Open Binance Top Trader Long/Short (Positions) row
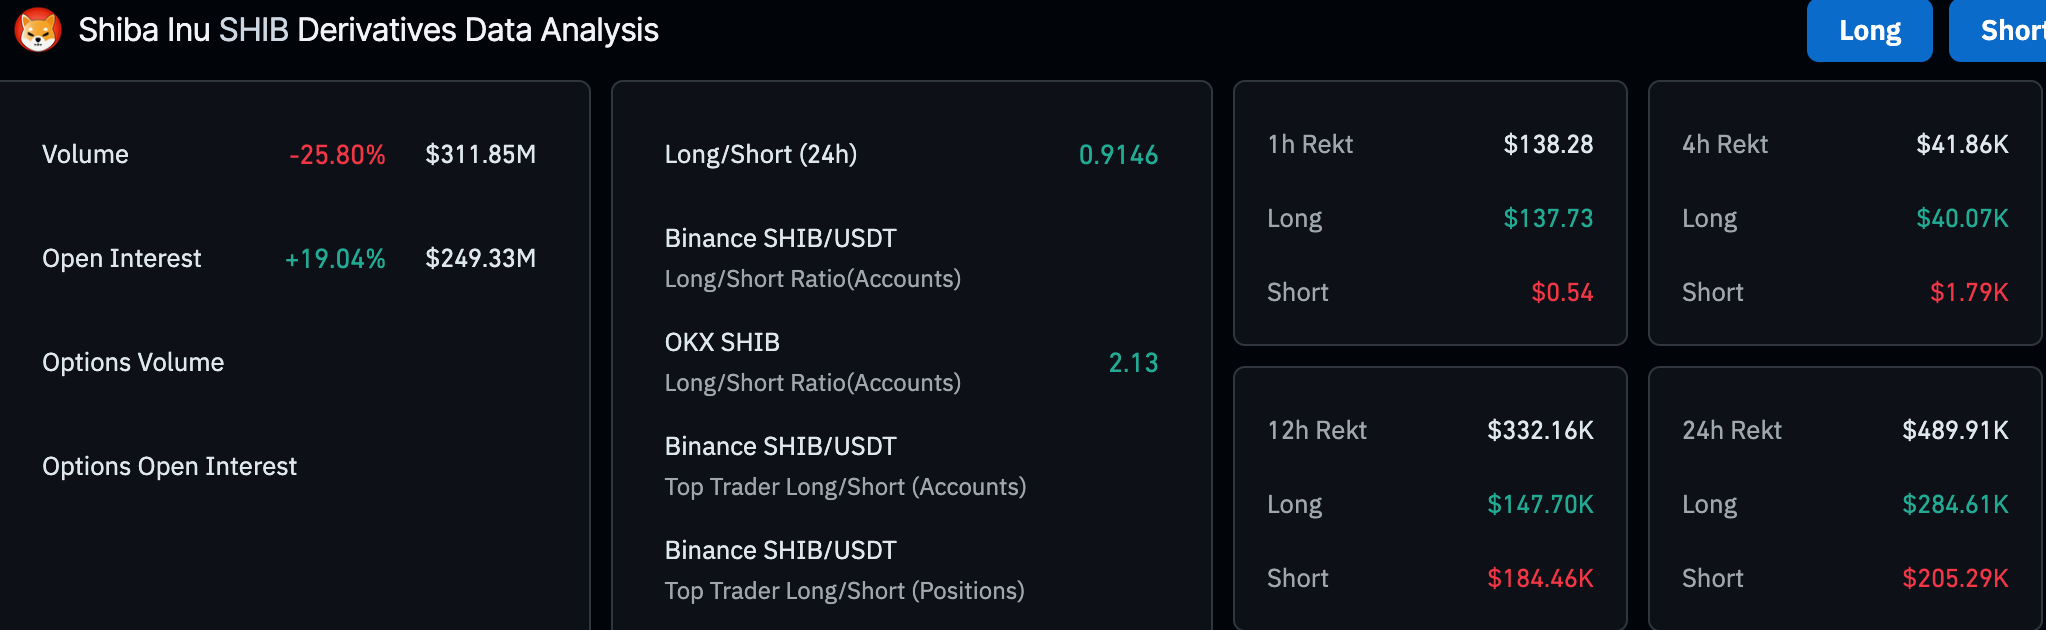2046x630 pixels. coord(911,570)
